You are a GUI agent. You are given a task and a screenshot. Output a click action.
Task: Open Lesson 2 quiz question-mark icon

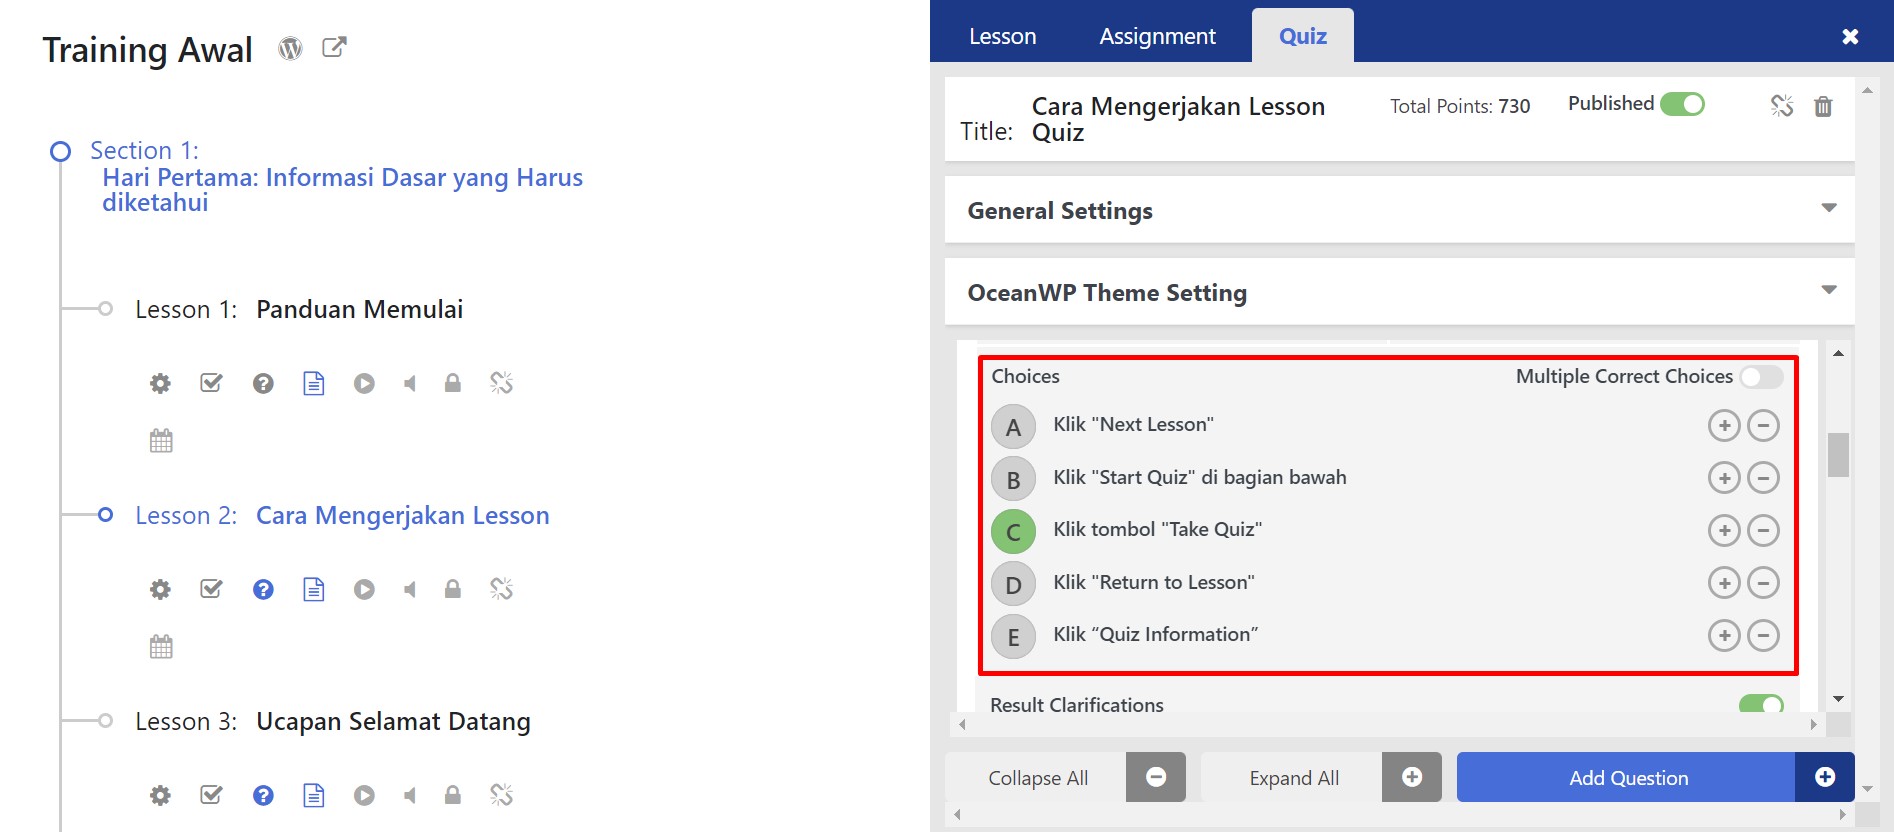click(x=263, y=589)
